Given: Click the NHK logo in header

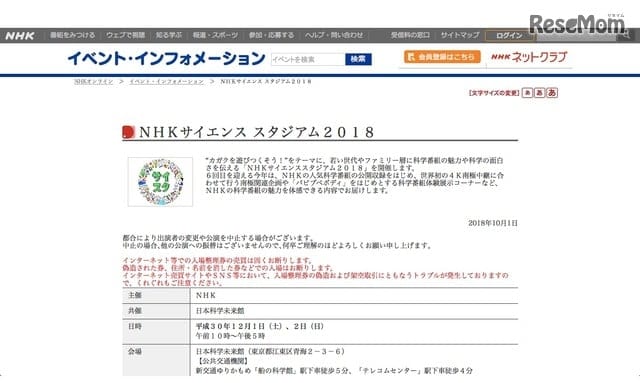Looking at the screenshot, I should 20,36.
